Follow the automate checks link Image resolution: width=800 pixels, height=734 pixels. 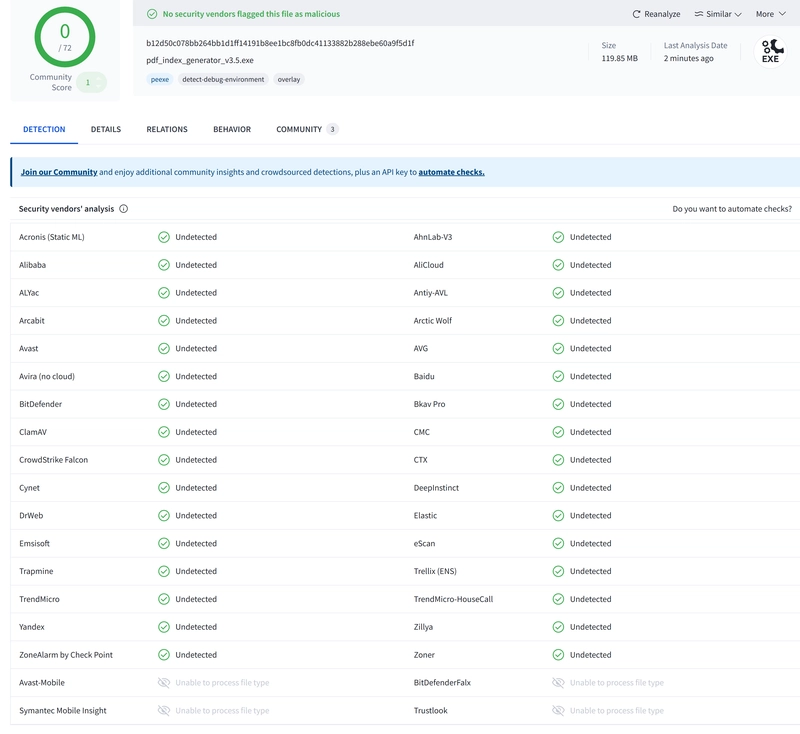pos(452,172)
